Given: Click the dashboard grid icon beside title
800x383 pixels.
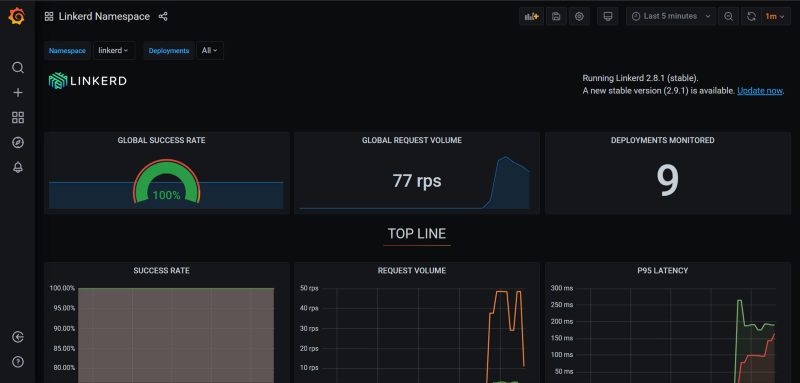Looking at the screenshot, I should pos(49,16).
